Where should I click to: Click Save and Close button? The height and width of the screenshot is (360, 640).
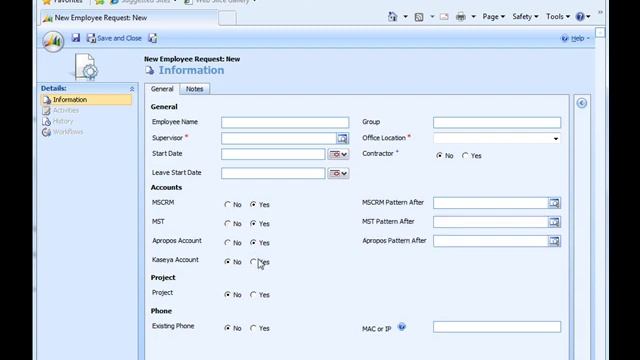114,38
